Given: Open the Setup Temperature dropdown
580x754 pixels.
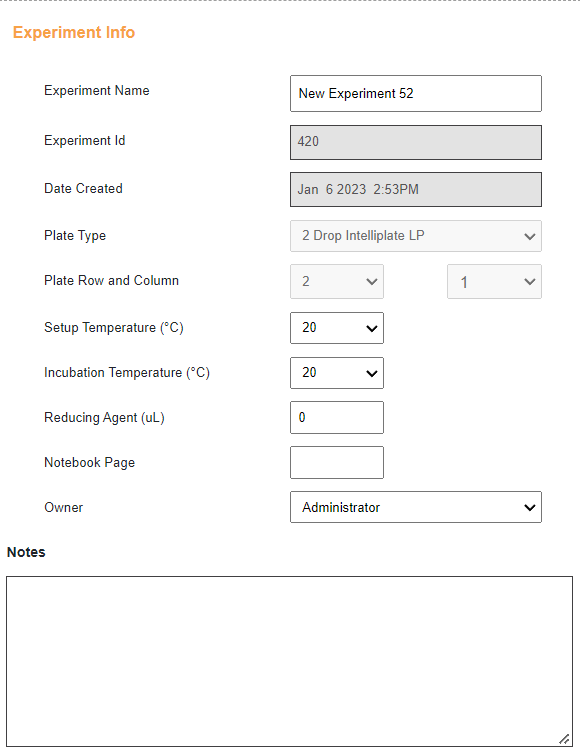Looking at the screenshot, I should (x=337, y=328).
